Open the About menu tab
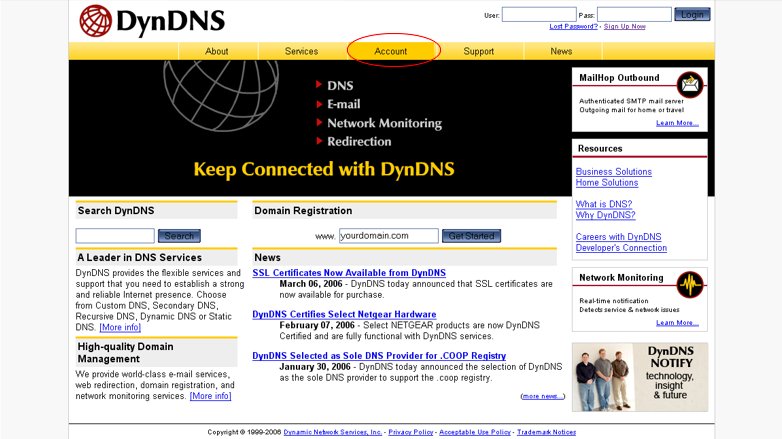The height and width of the screenshot is (439, 782). pyautogui.click(x=217, y=51)
